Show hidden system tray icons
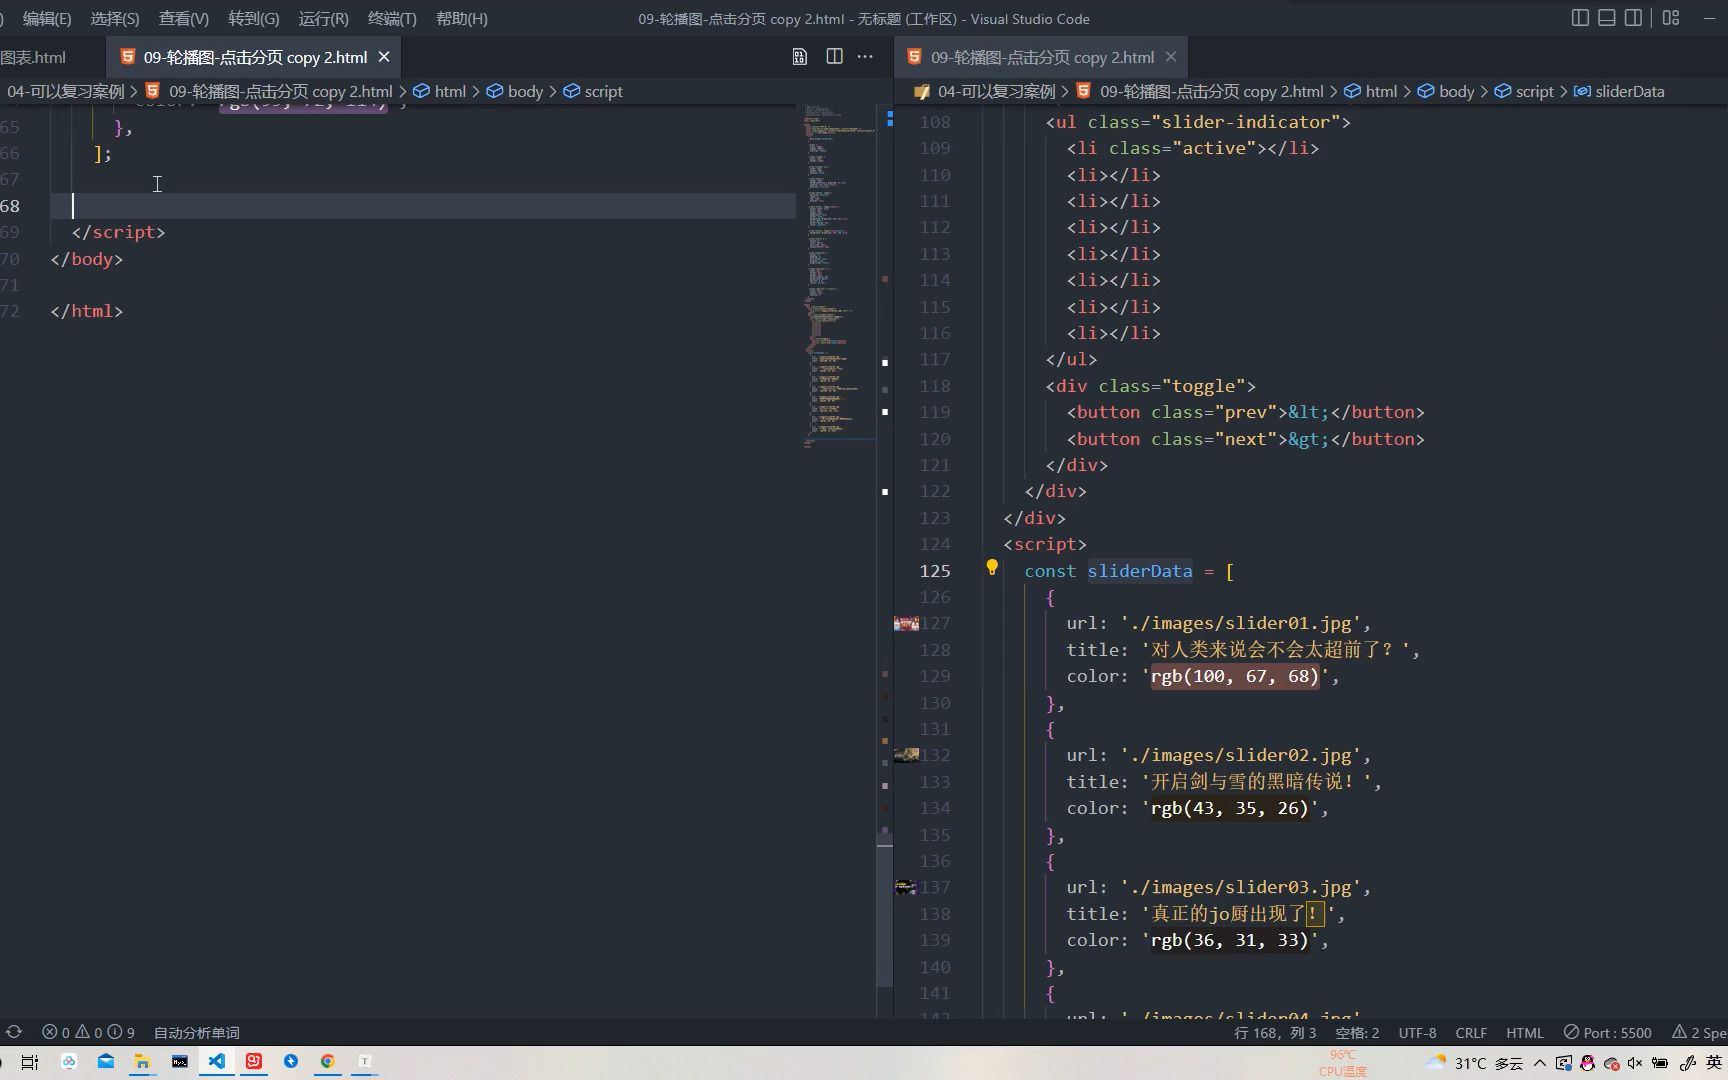 coord(1540,1063)
